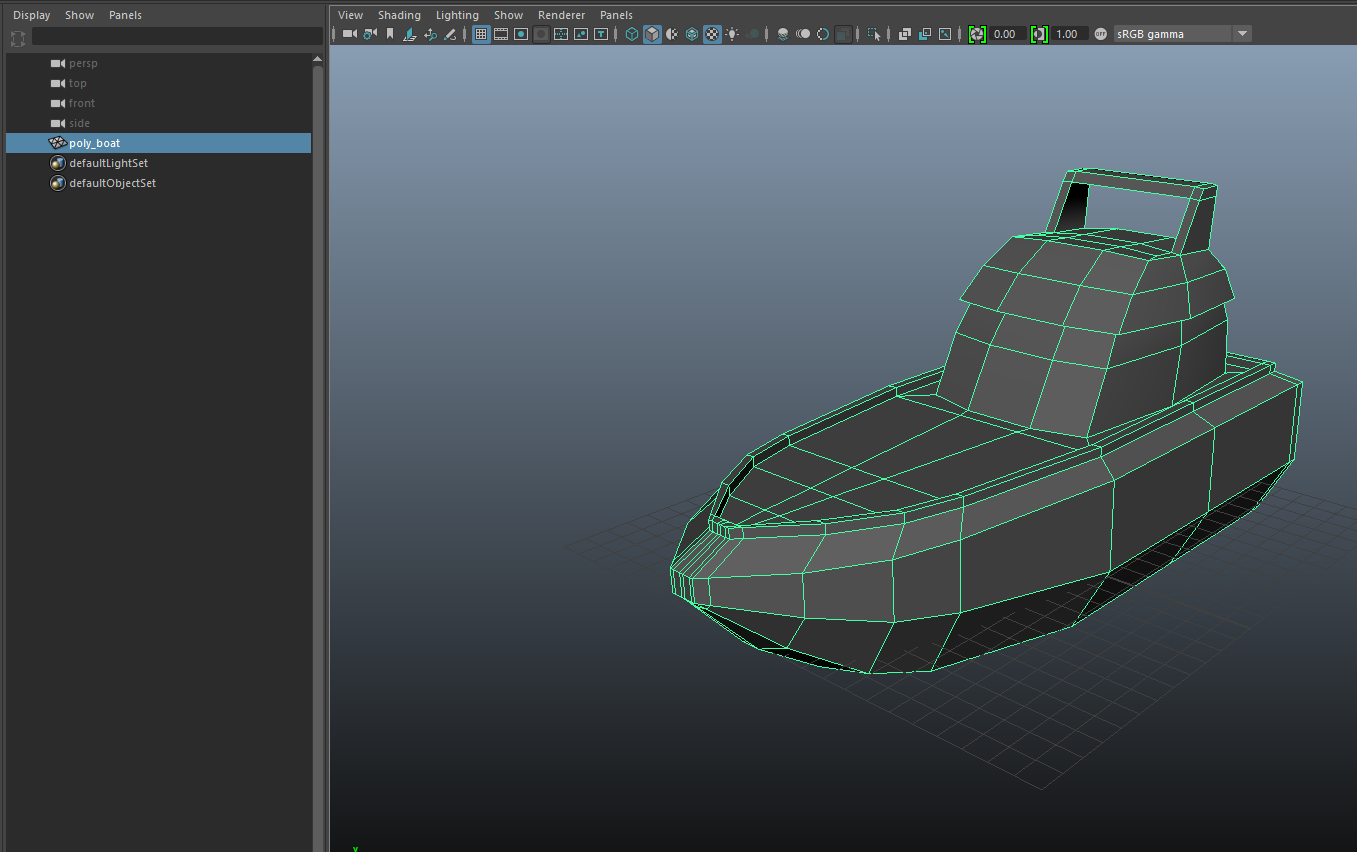Open the viewport Lighting menu
Viewport: 1357px width, 852px height.
[x=457, y=15]
